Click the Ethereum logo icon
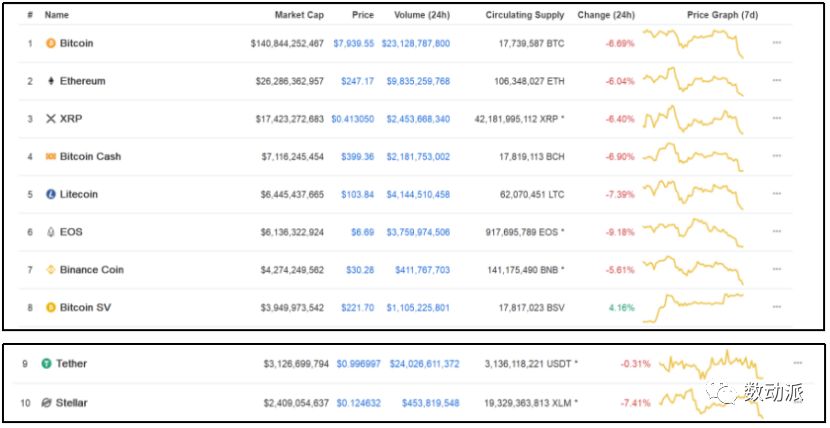Screen dimensions: 830x428 [x=51, y=81]
